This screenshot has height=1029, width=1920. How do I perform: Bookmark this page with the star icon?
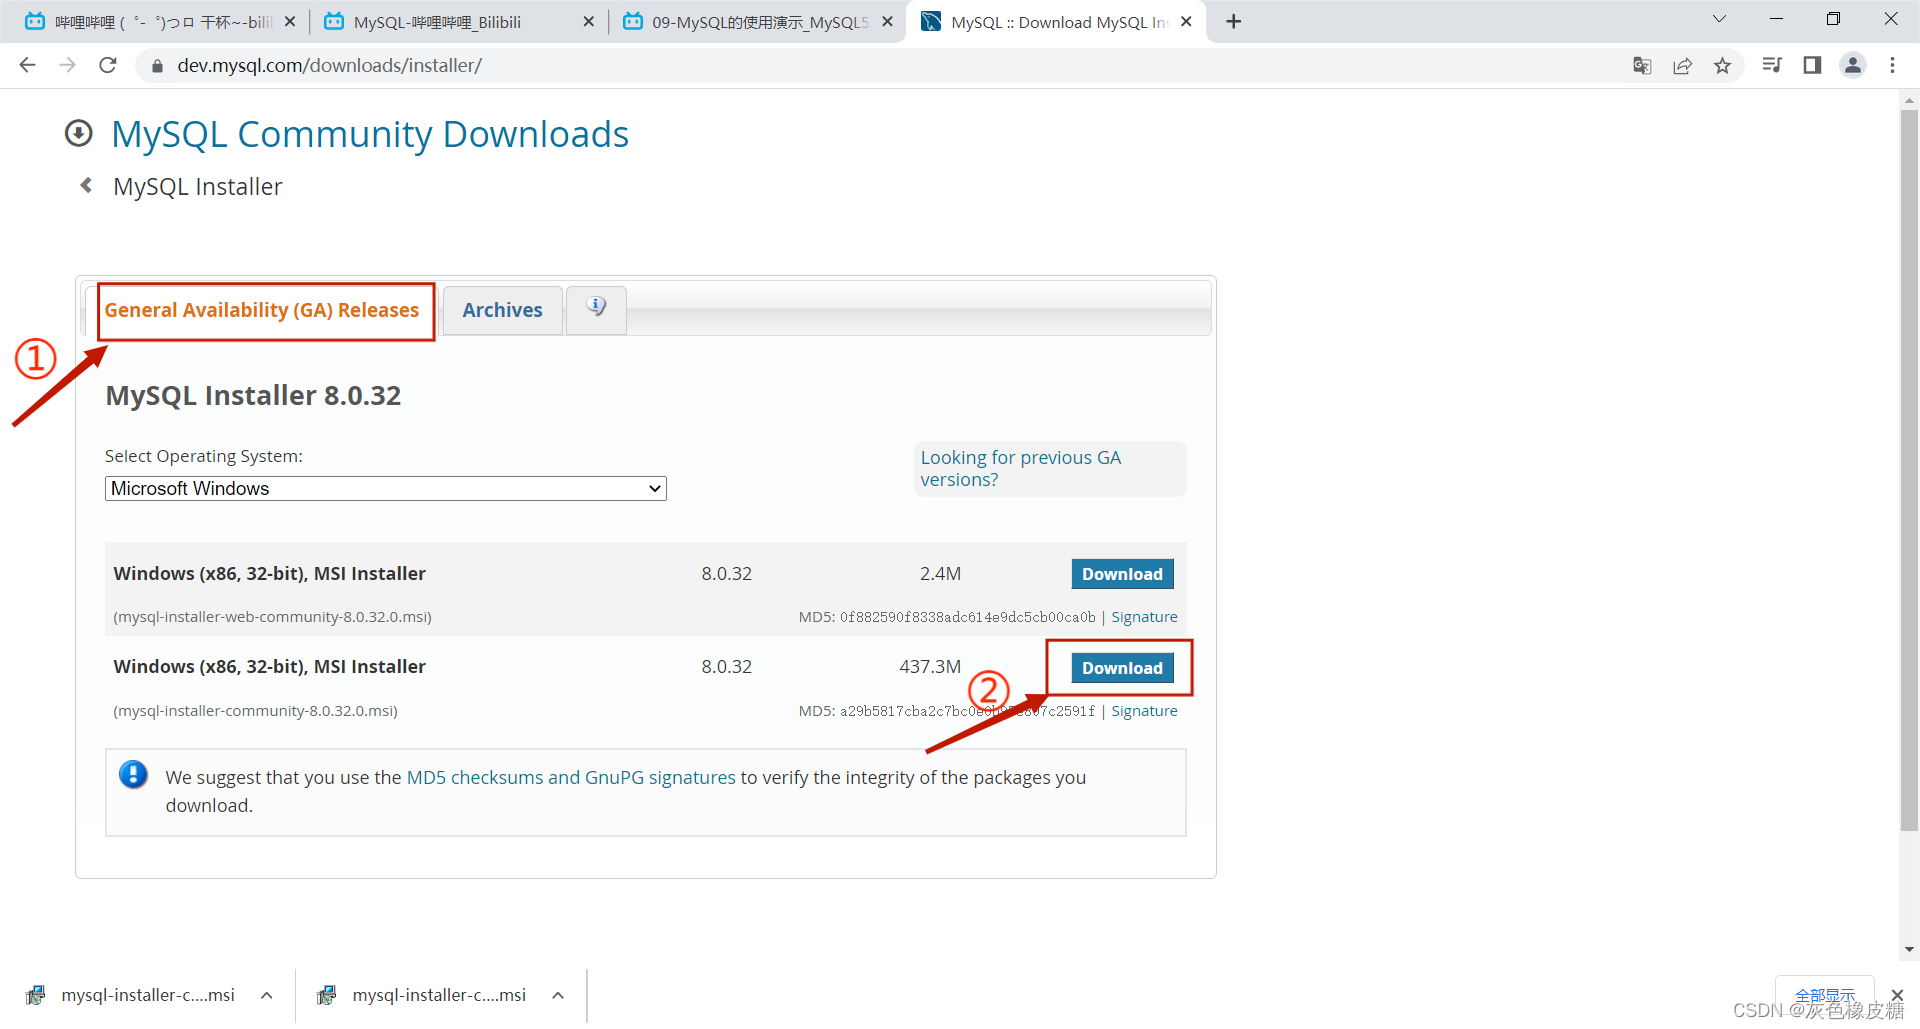click(1722, 66)
